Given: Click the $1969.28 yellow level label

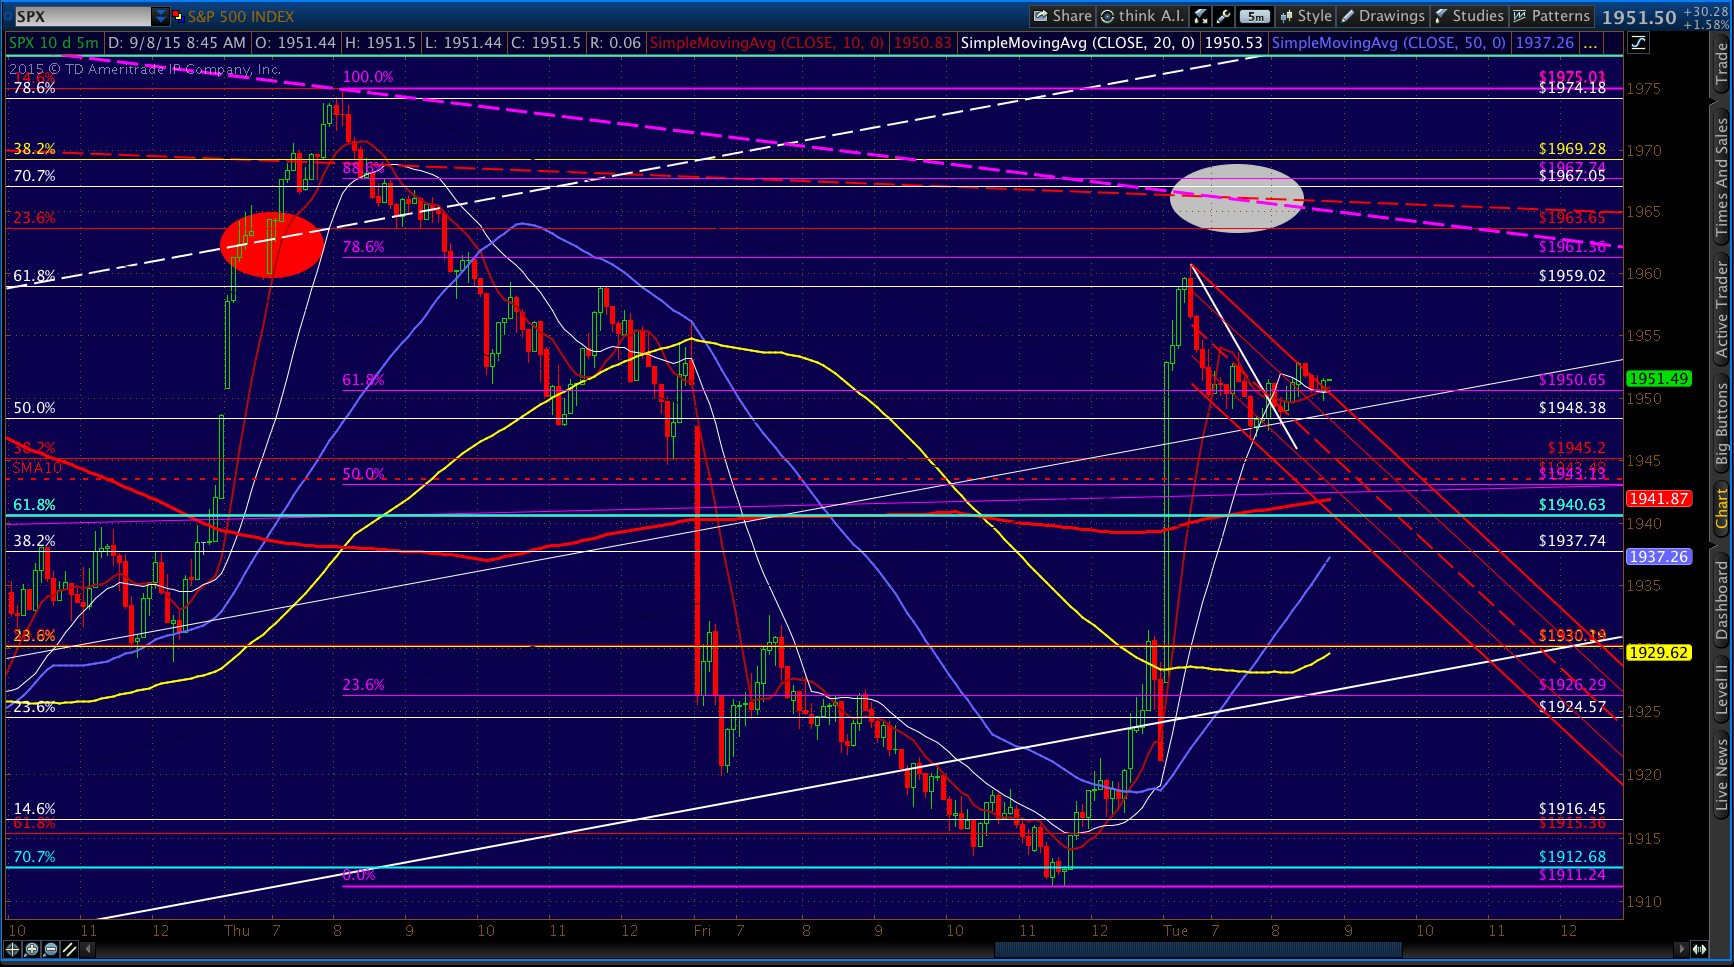Looking at the screenshot, I should click(1572, 149).
